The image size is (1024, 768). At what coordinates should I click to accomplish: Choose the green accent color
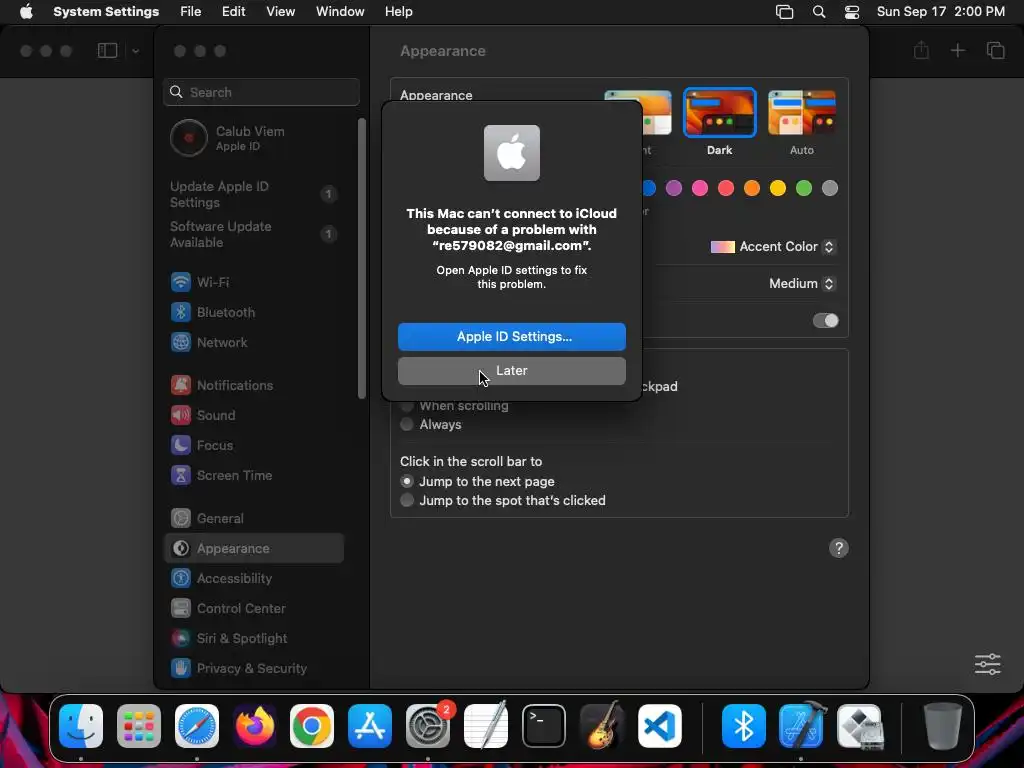804,188
